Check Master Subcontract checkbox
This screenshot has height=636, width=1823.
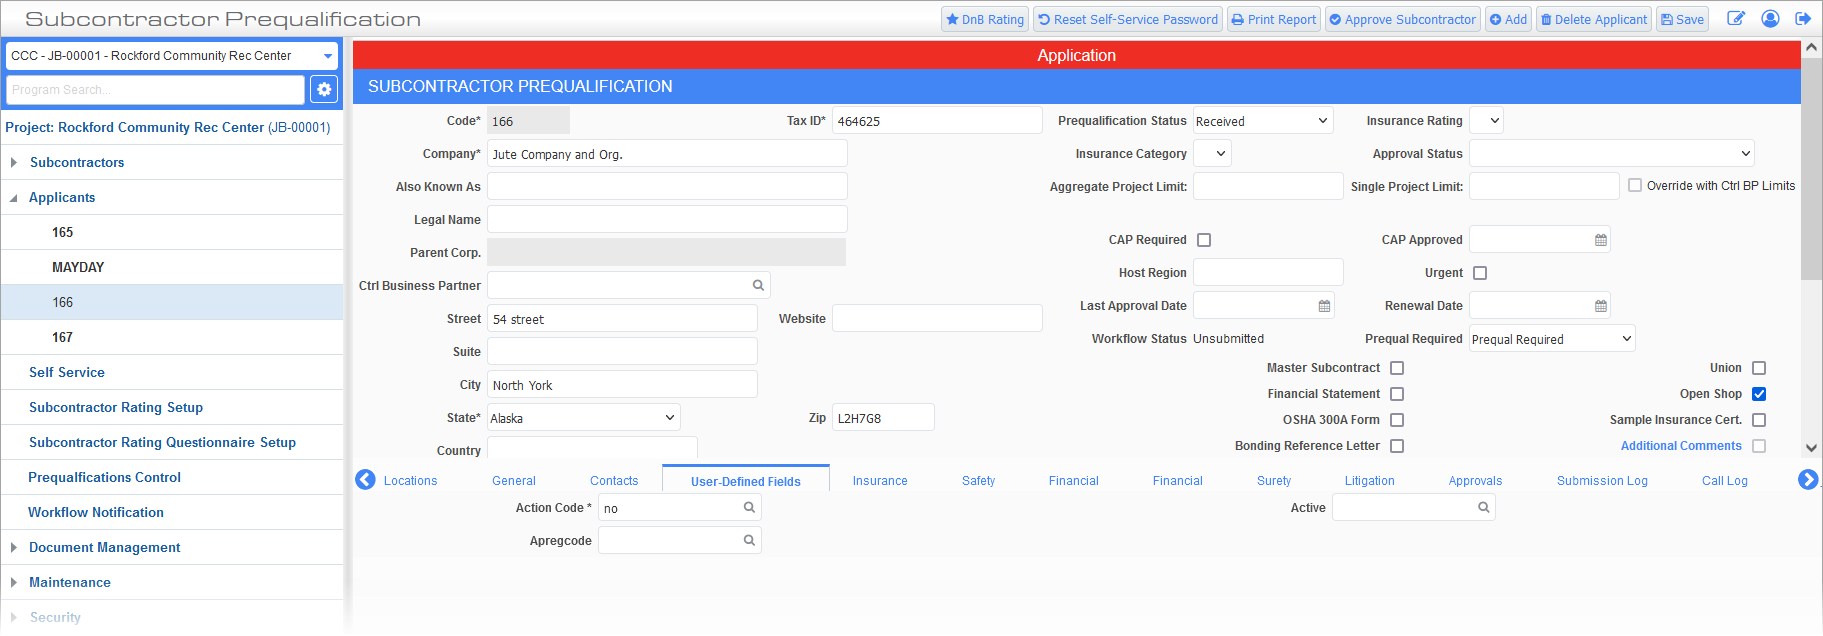[1397, 368]
